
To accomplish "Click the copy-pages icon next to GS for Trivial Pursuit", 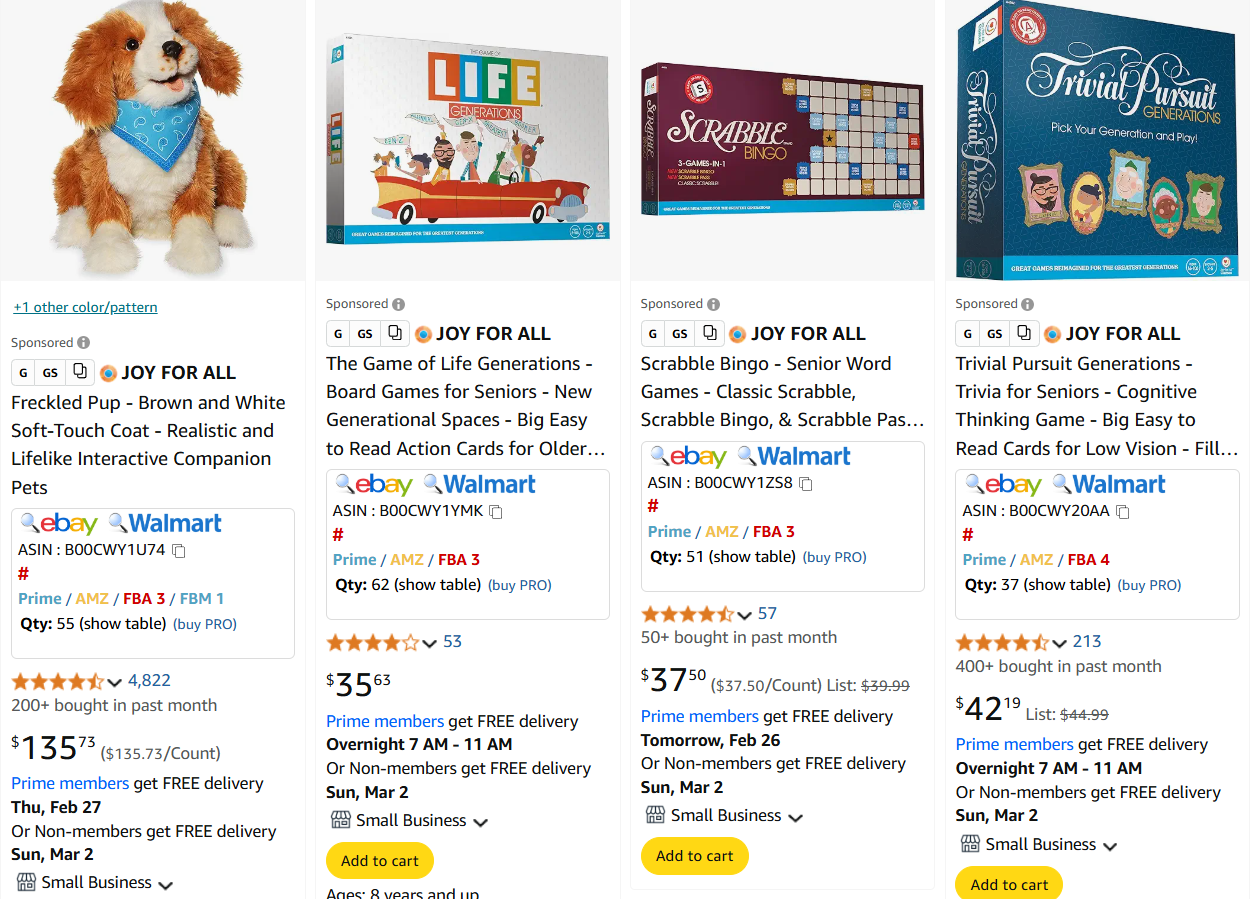I will pyautogui.click(x=1024, y=333).
